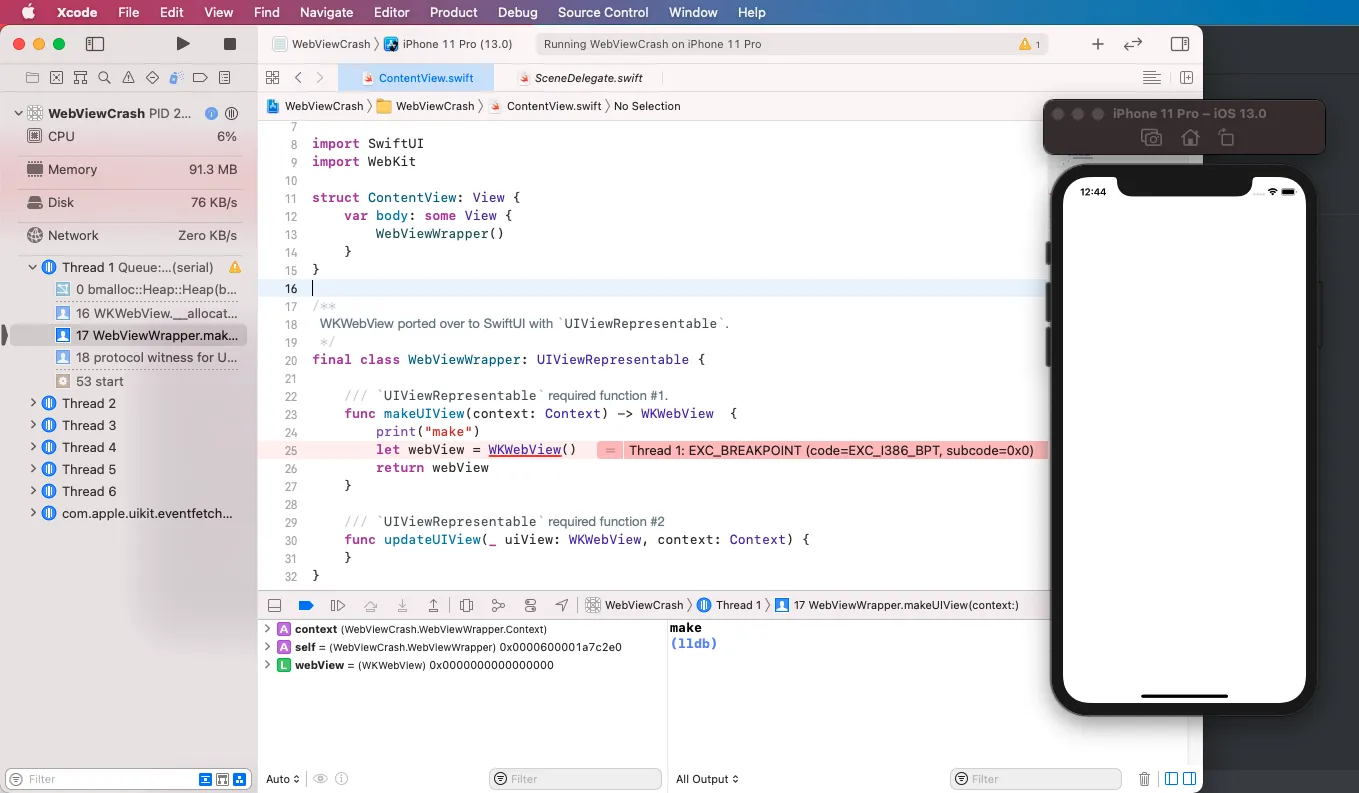Open Debug Memory Graph button

click(x=498, y=605)
